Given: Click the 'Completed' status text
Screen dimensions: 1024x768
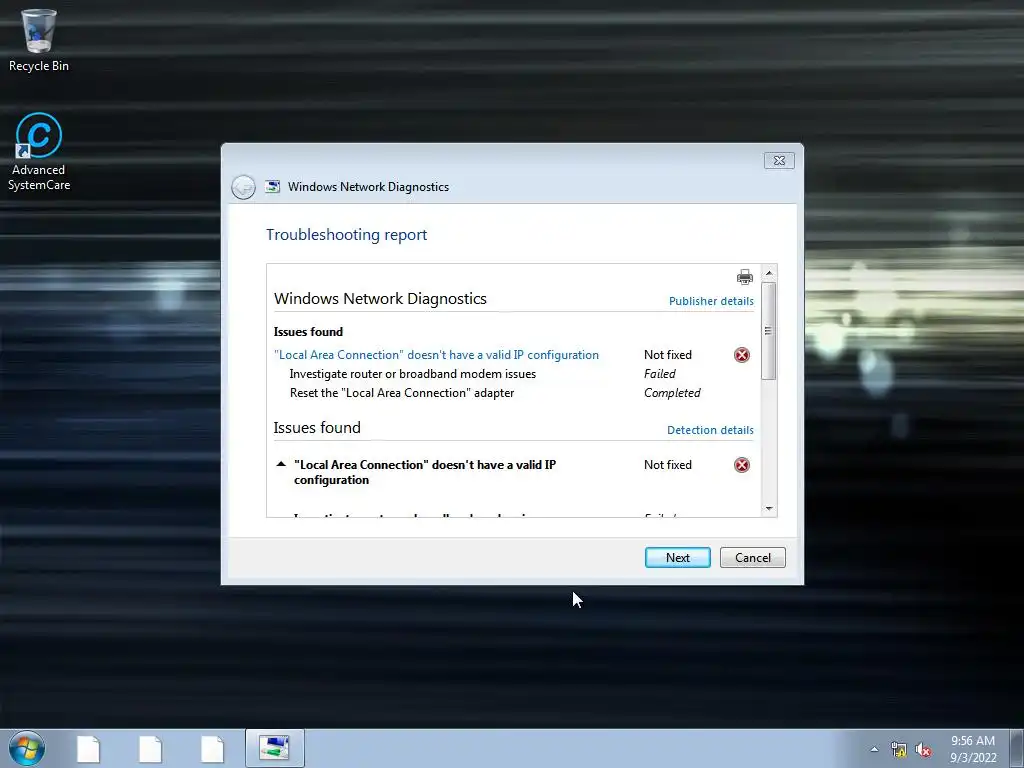Looking at the screenshot, I should [x=672, y=392].
